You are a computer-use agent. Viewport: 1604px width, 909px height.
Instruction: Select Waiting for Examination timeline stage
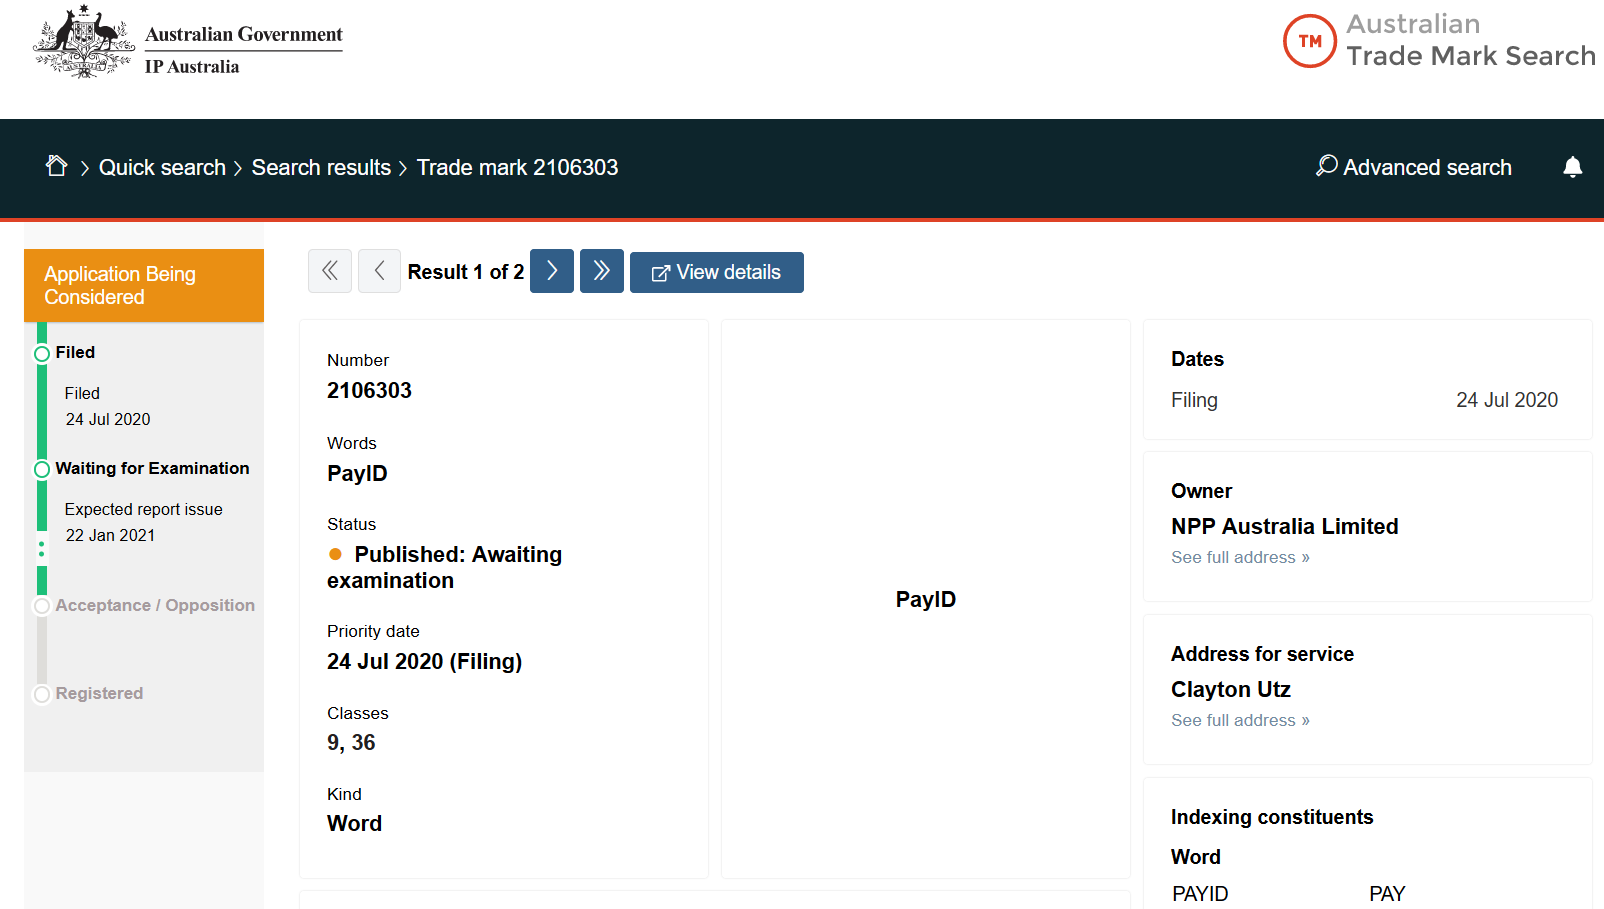point(152,468)
